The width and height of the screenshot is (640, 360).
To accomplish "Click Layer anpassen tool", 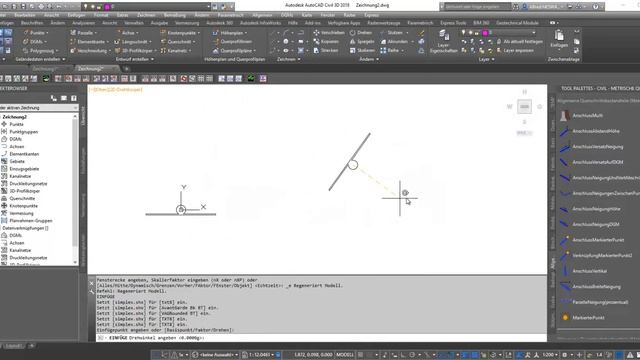I will (x=515, y=51).
